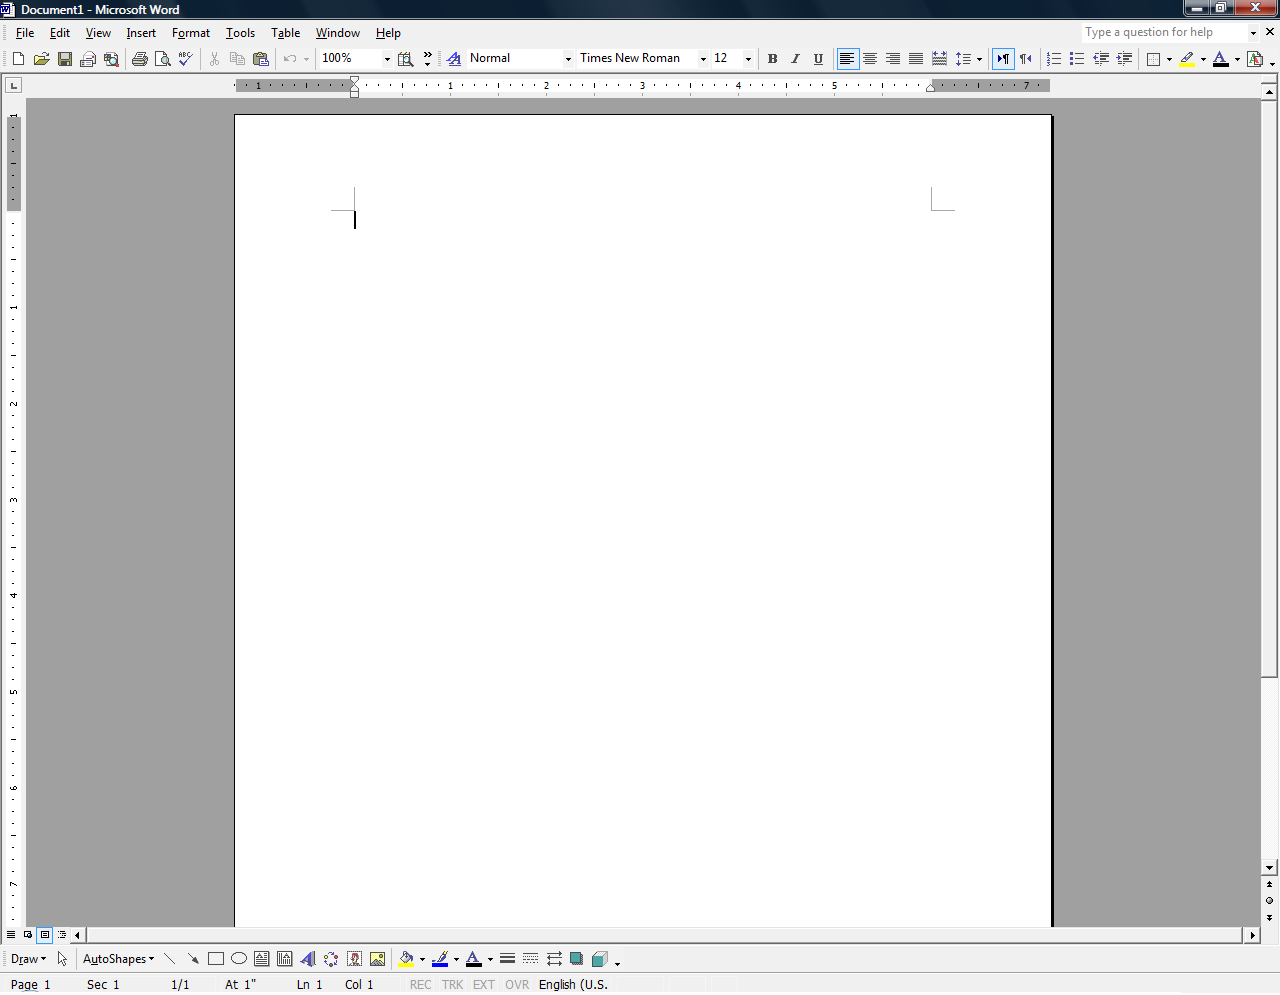Toggle the Document Map icon
This screenshot has width=1280, height=995.
(x=405, y=59)
